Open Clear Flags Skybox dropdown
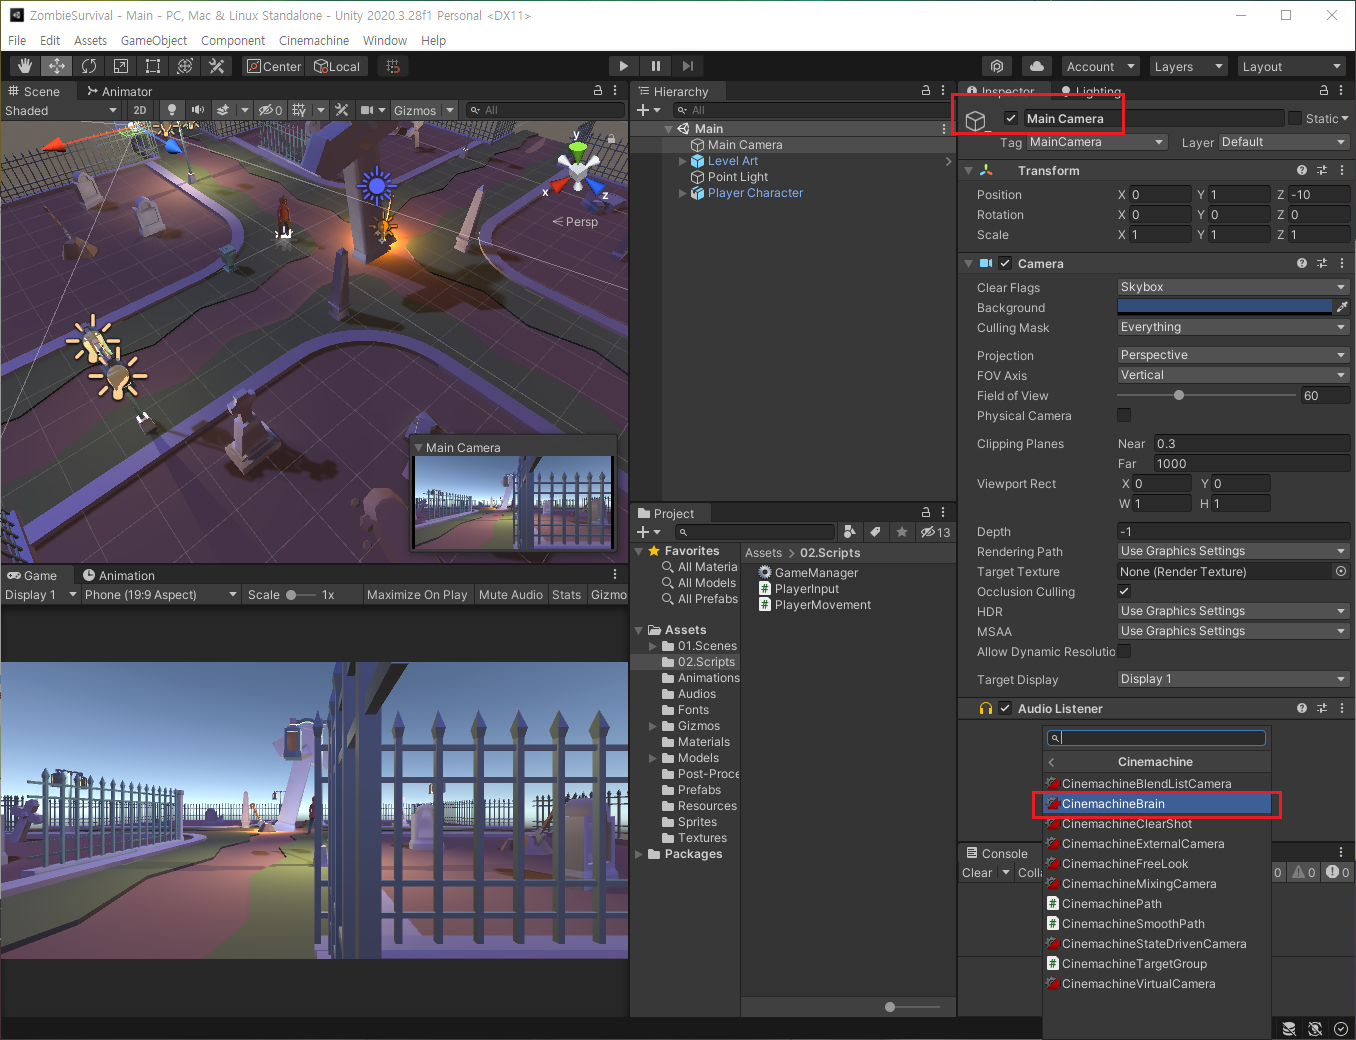Screen dimensions: 1356x1040 coord(1233,287)
